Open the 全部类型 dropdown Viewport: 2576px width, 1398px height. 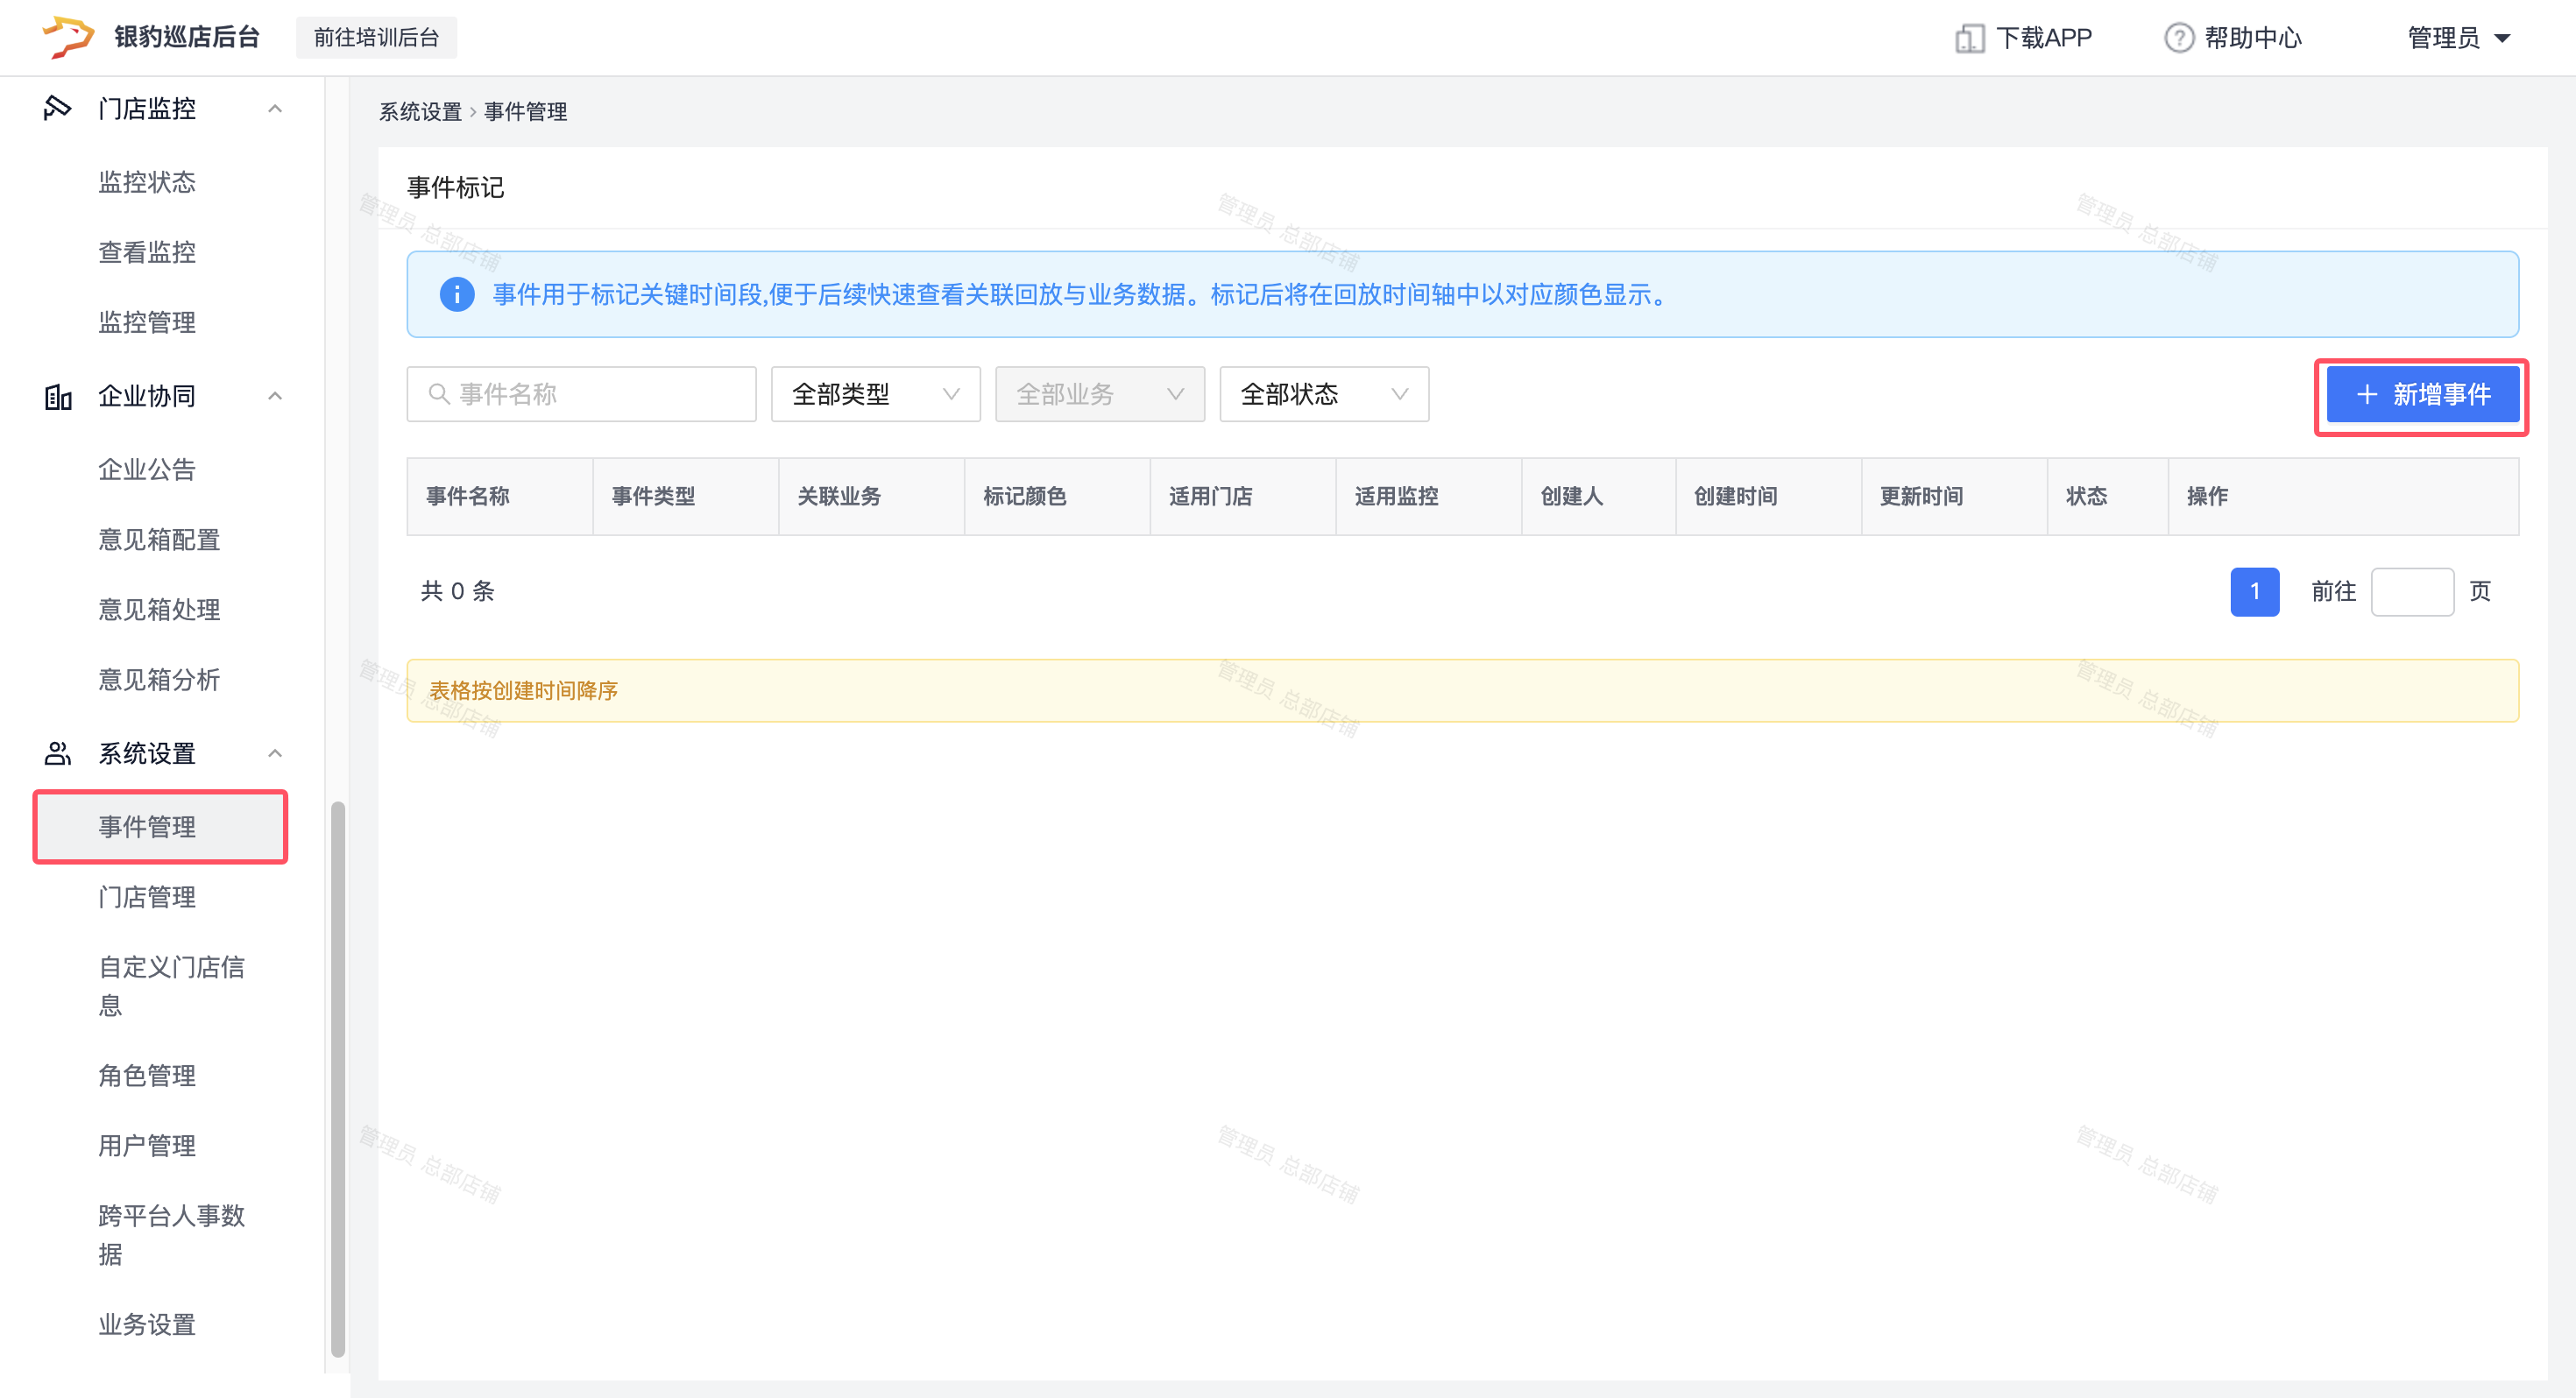click(875, 394)
